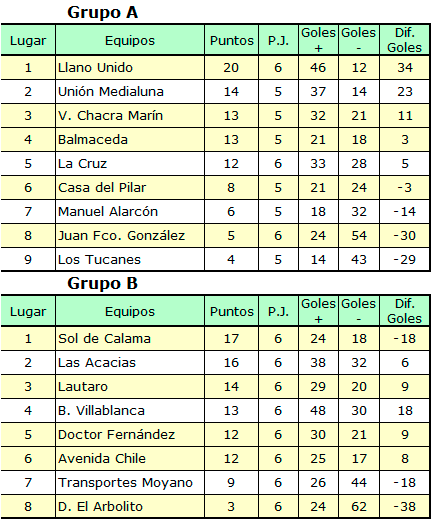Click the Balmaceda team cell
Viewport: 431px width, 519px height.
pyautogui.click(x=130, y=140)
